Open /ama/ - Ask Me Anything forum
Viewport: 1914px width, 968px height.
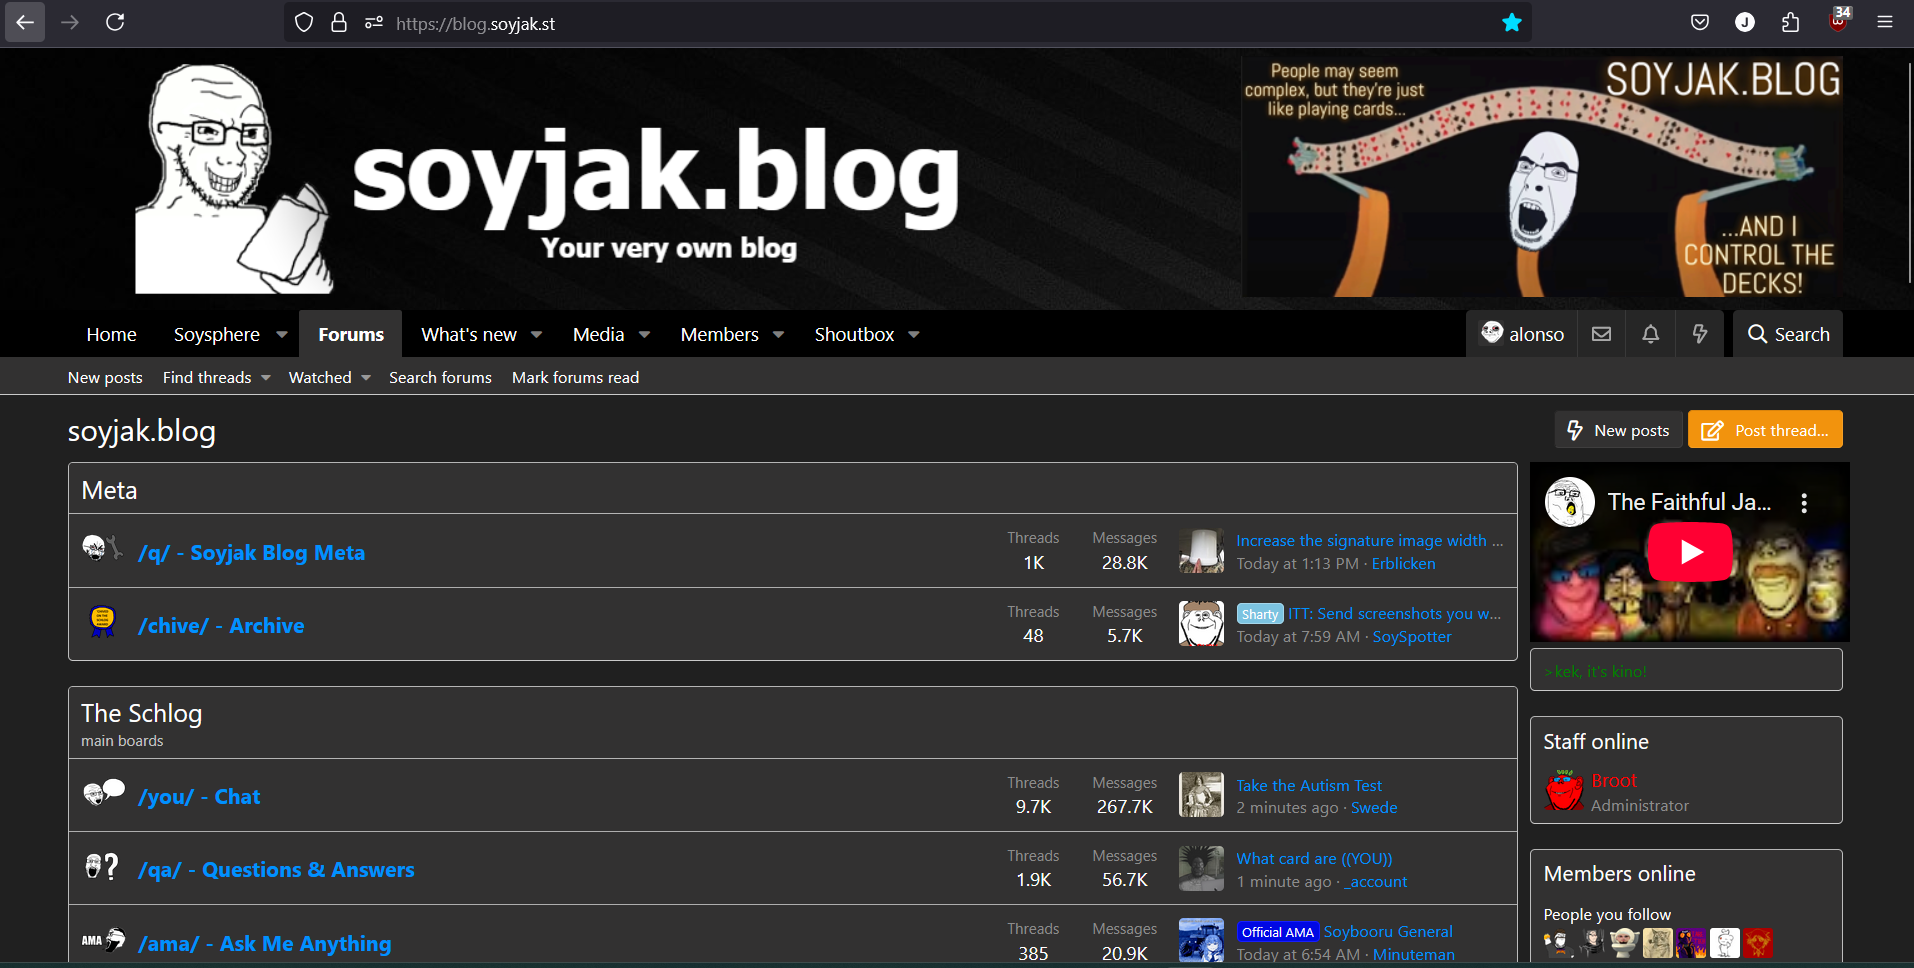click(x=264, y=944)
